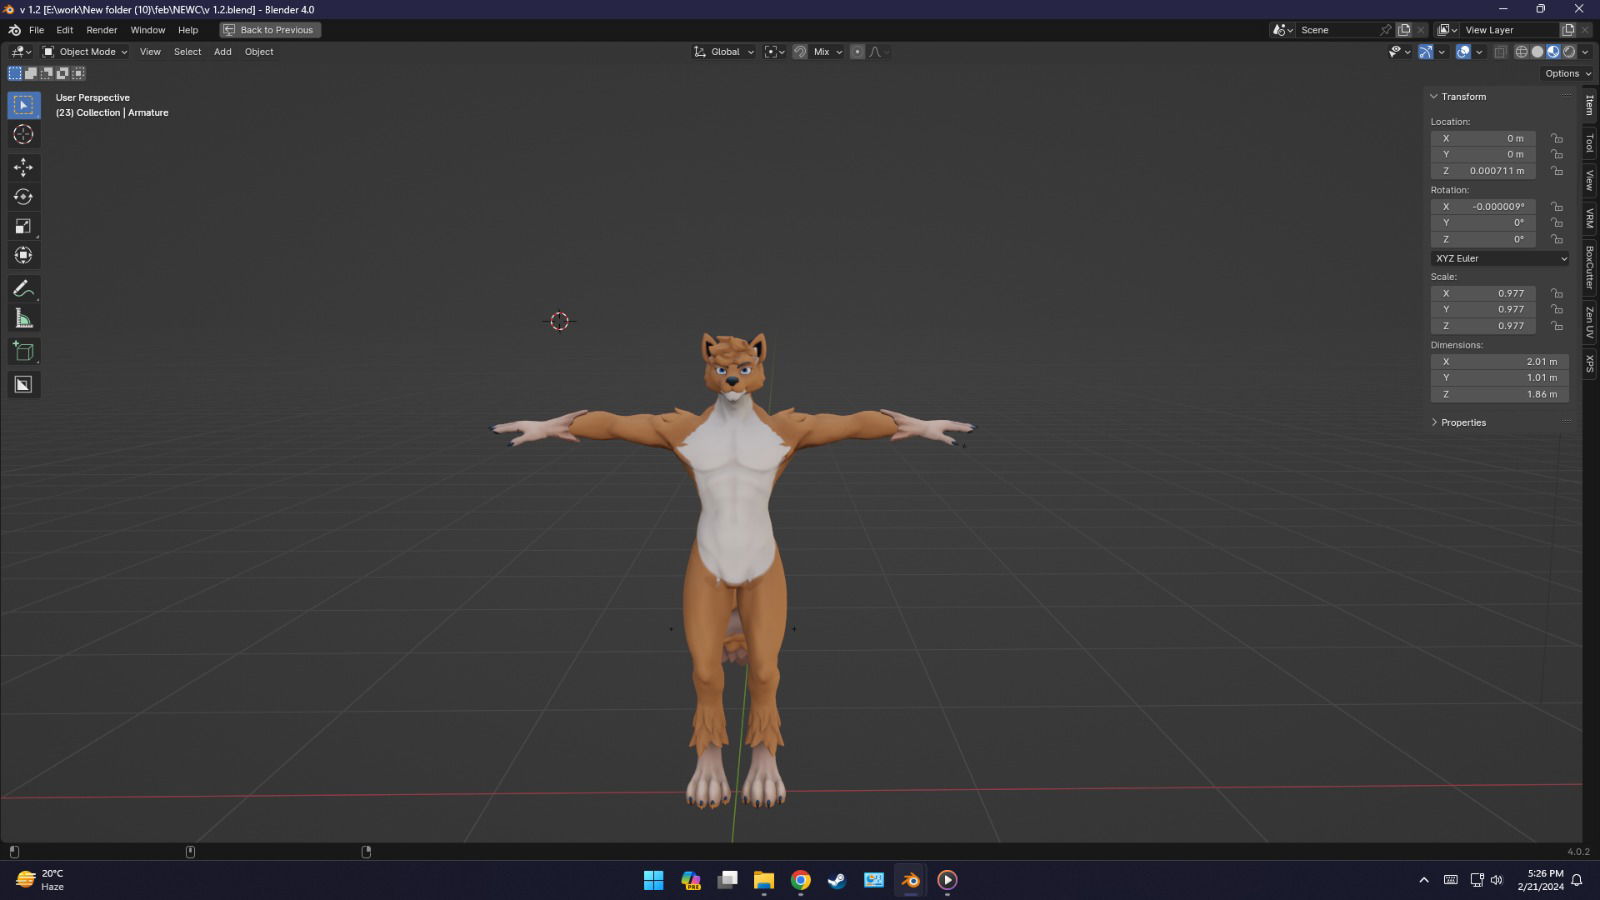1600x900 pixels.
Task: Switch to the Tool sidebar tab
Action: tap(1589, 144)
